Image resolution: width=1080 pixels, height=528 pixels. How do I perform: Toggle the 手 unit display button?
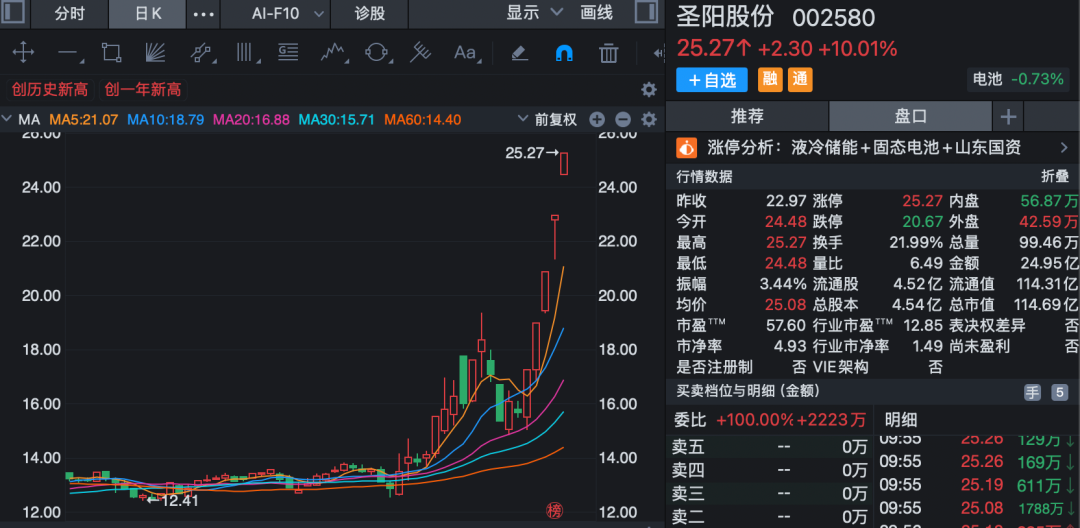tap(1031, 392)
